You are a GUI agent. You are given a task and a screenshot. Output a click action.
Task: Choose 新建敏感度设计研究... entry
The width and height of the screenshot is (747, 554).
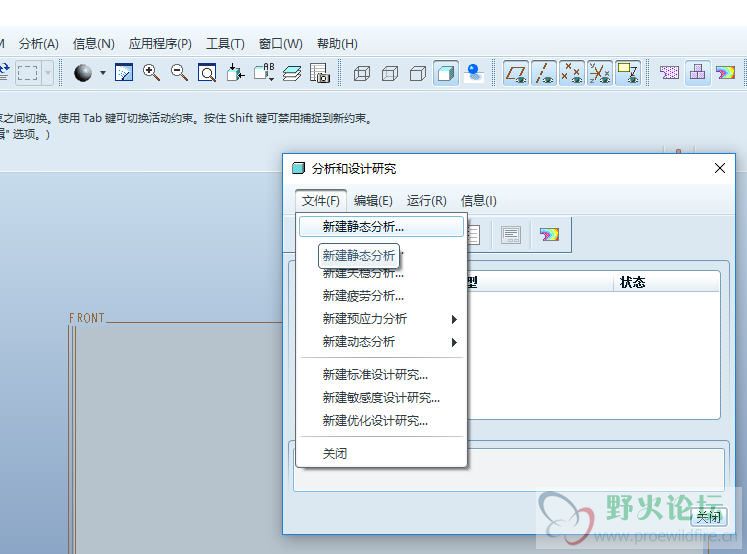[381, 398]
